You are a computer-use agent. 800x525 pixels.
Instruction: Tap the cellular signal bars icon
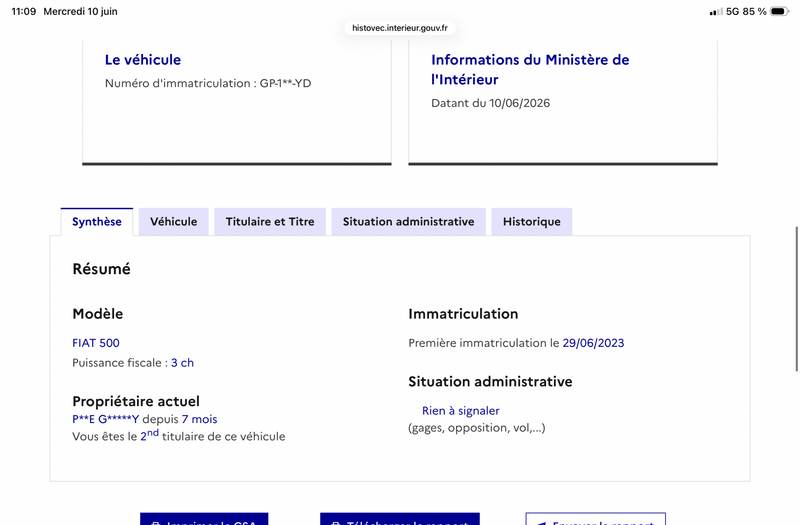716,12
